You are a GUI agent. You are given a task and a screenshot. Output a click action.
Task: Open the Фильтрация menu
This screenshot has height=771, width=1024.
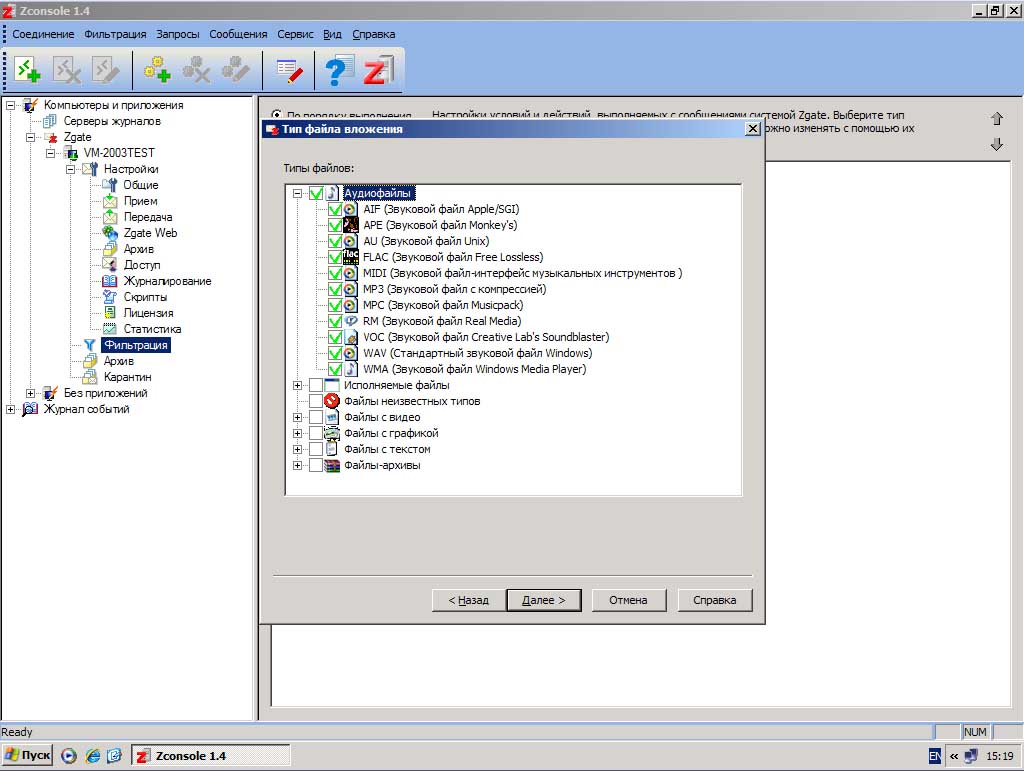(115, 34)
